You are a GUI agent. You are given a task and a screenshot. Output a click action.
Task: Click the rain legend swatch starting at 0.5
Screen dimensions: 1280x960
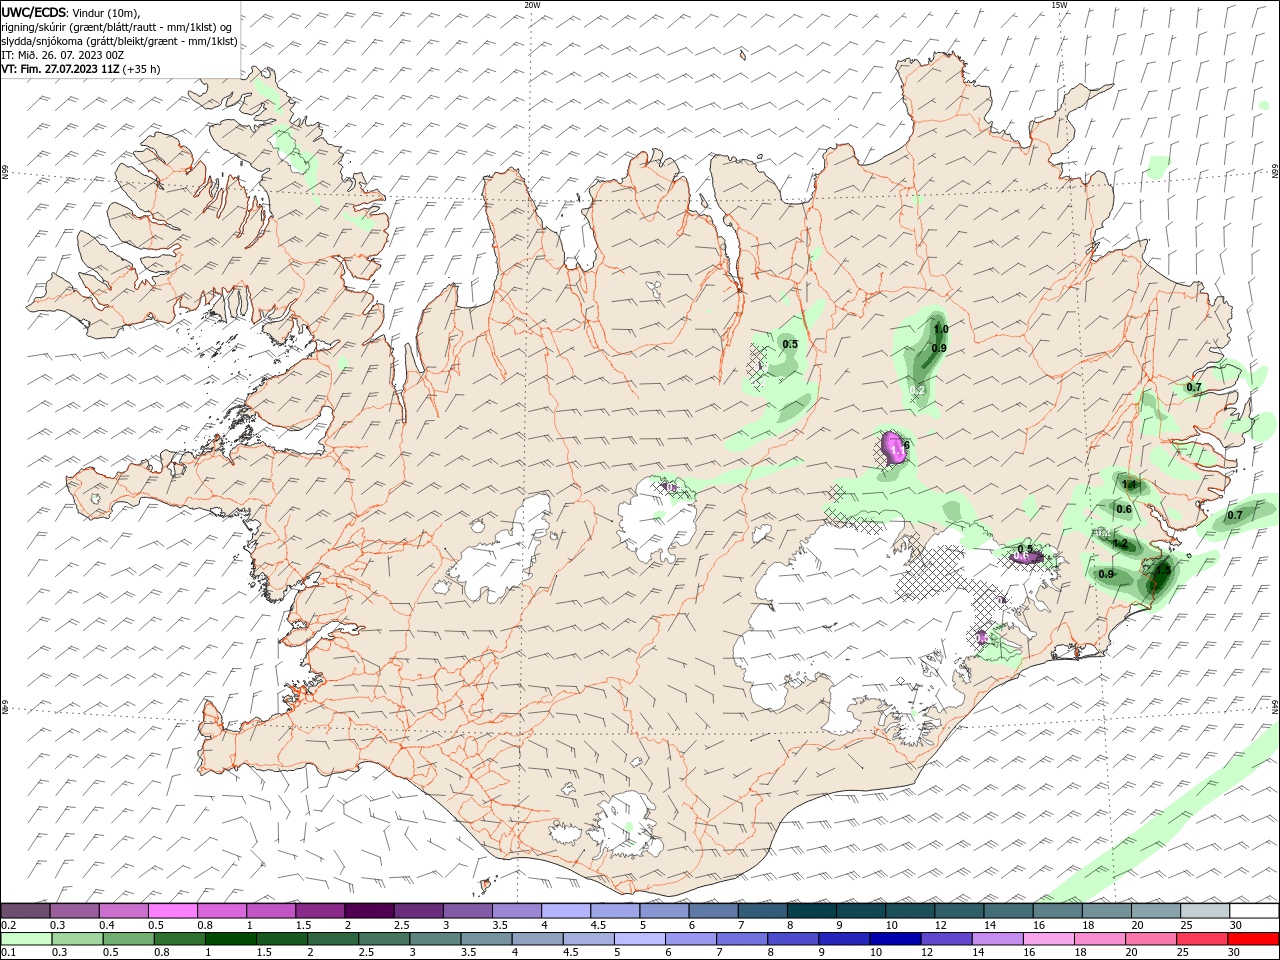click(x=128, y=938)
